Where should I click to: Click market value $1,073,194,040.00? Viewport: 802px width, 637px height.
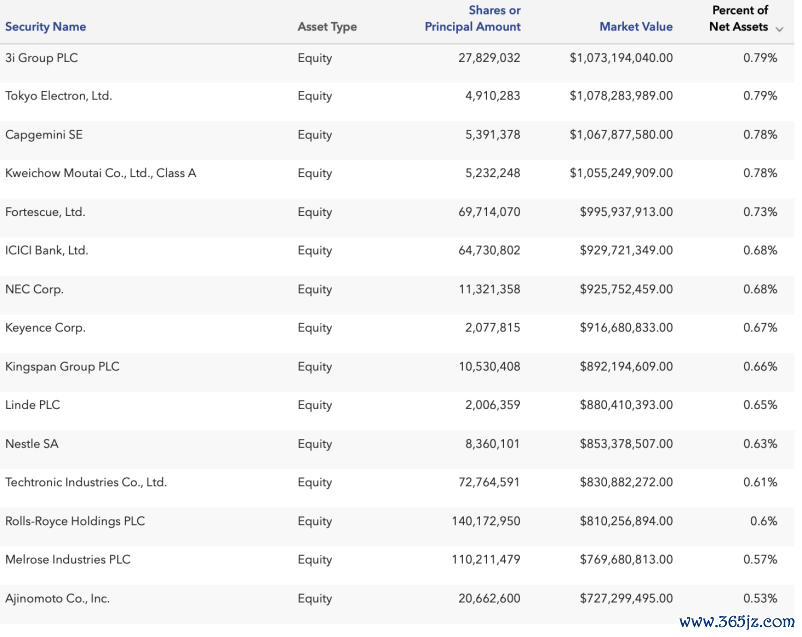point(621,58)
